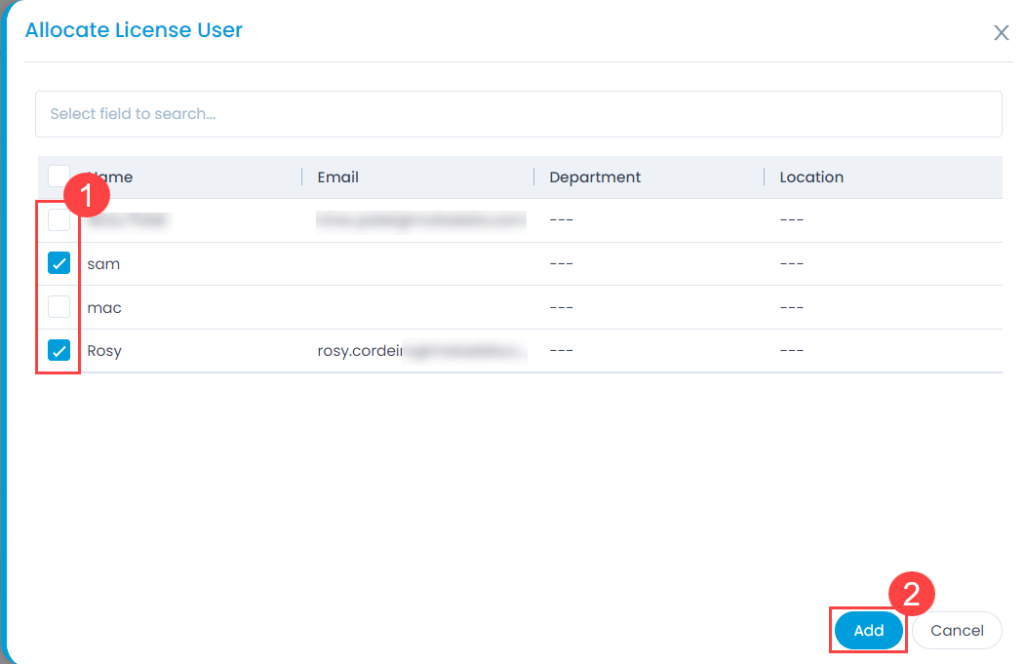The width and height of the screenshot is (1024, 664).
Task: Click the Name column header
Action: coord(110,176)
